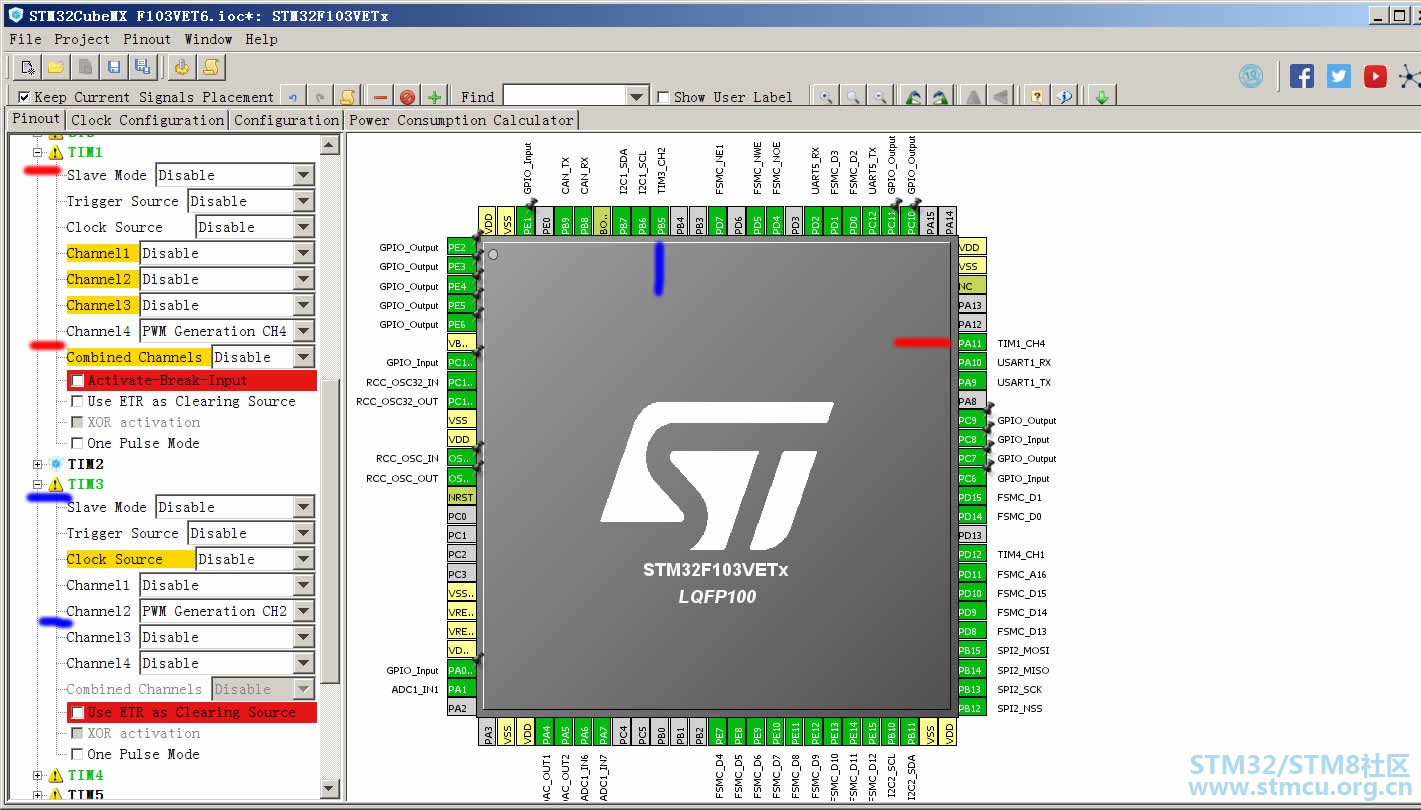Open the Window menu
The width and height of the screenshot is (1421, 810).
(208, 39)
